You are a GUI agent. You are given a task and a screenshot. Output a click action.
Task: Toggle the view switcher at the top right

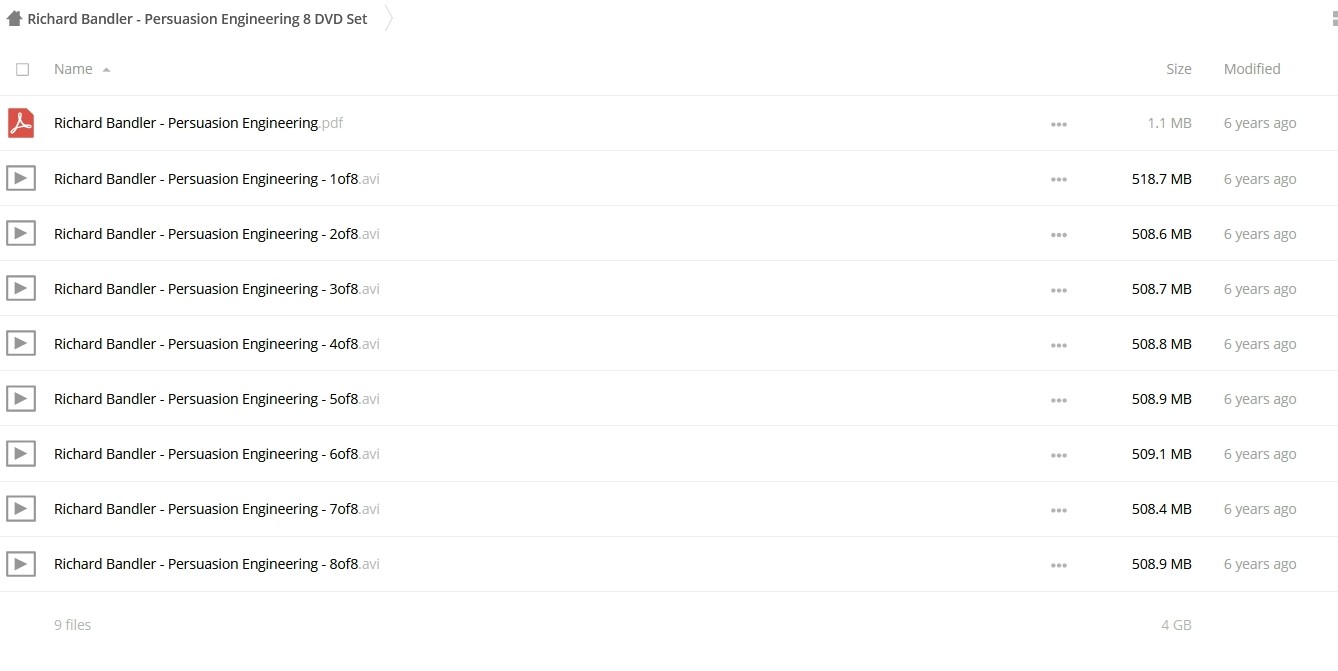(x=1333, y=18)
